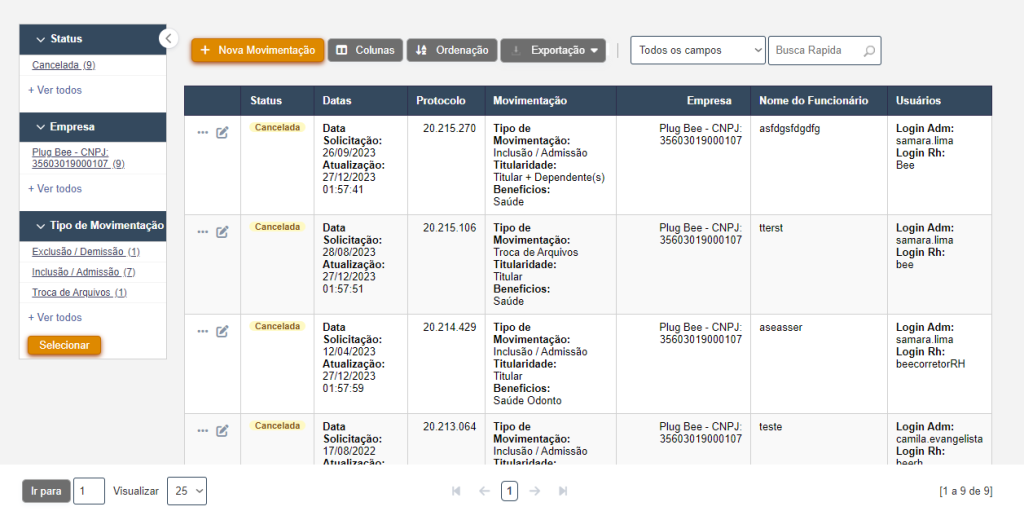Open the three-dots menu for protocol 20.213.064
The image size is (1024, 511).
click(203, 431)
